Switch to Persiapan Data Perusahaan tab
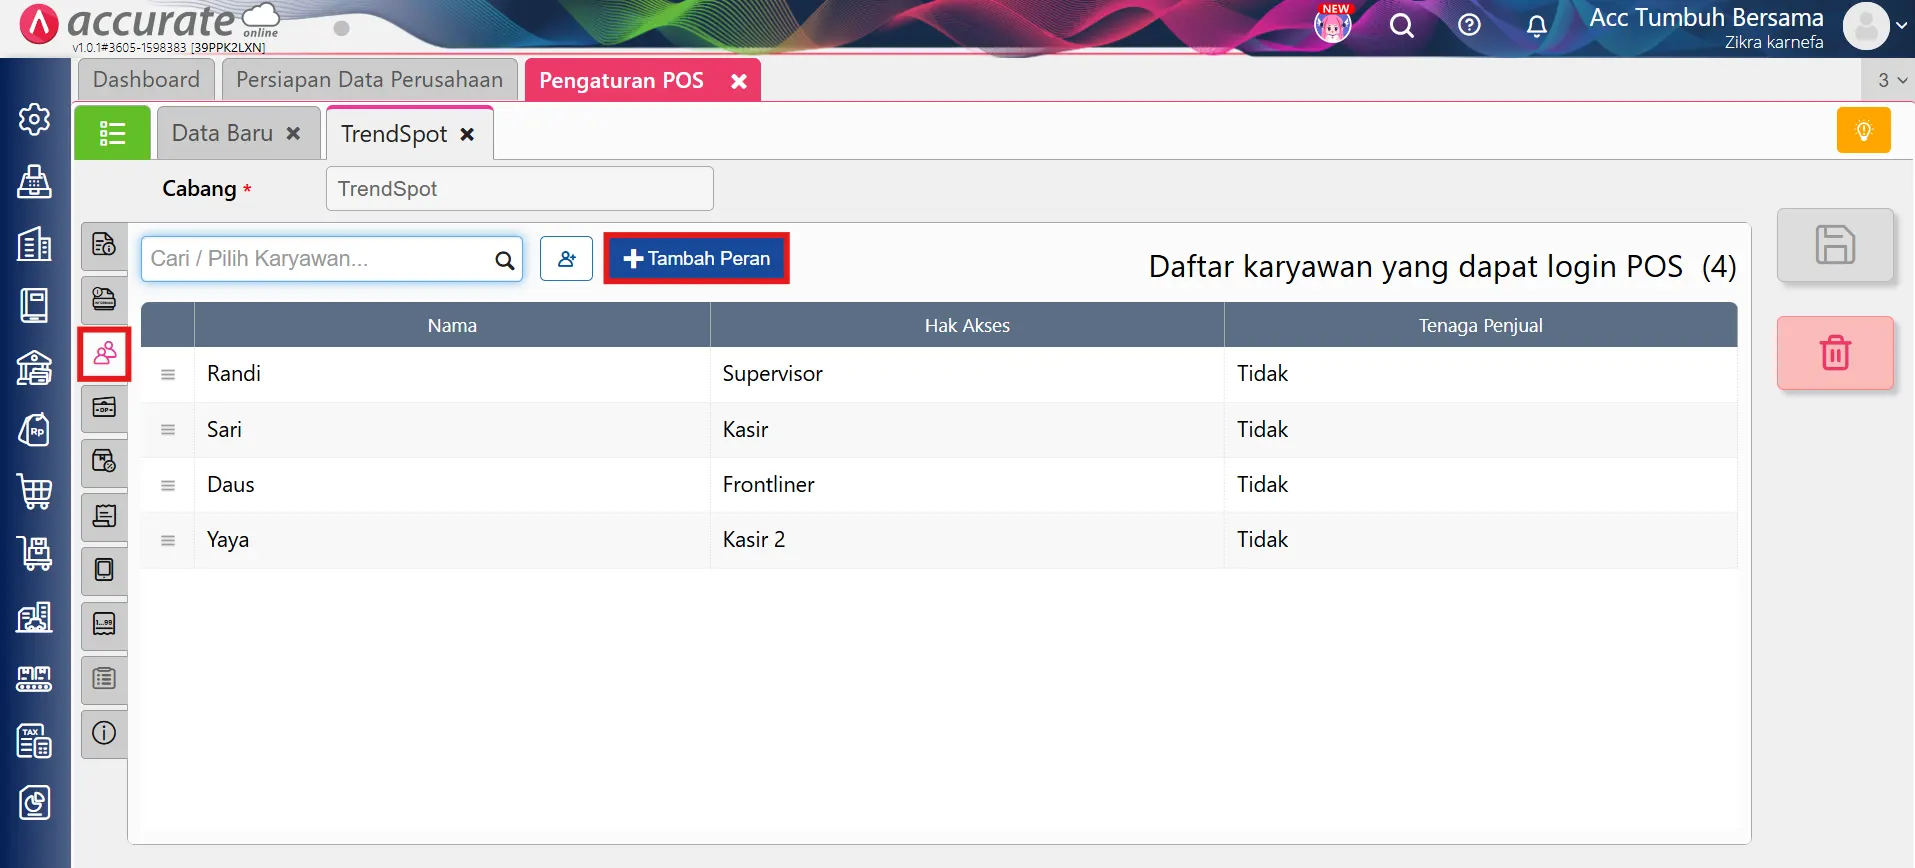 click(369, 80)
